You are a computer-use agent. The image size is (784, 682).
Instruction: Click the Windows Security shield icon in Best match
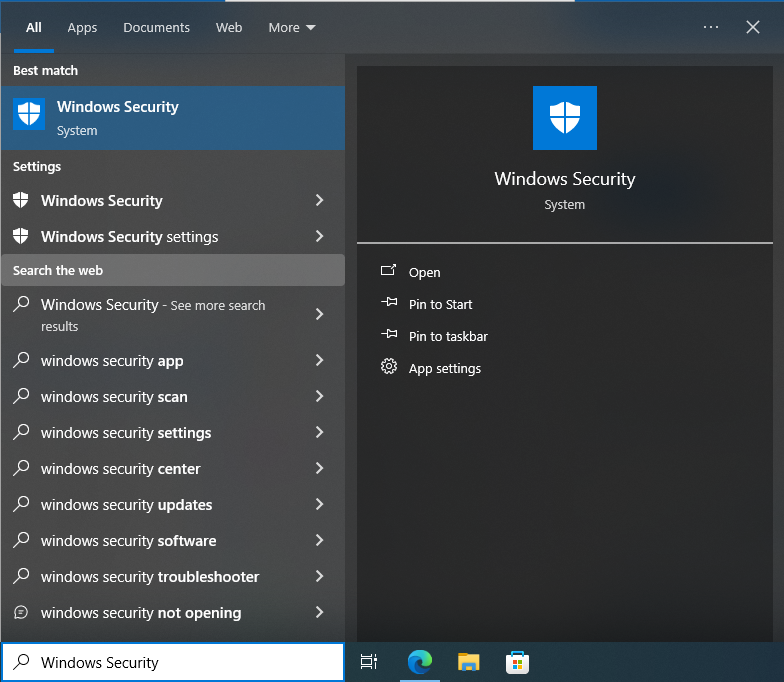(28, 114)
